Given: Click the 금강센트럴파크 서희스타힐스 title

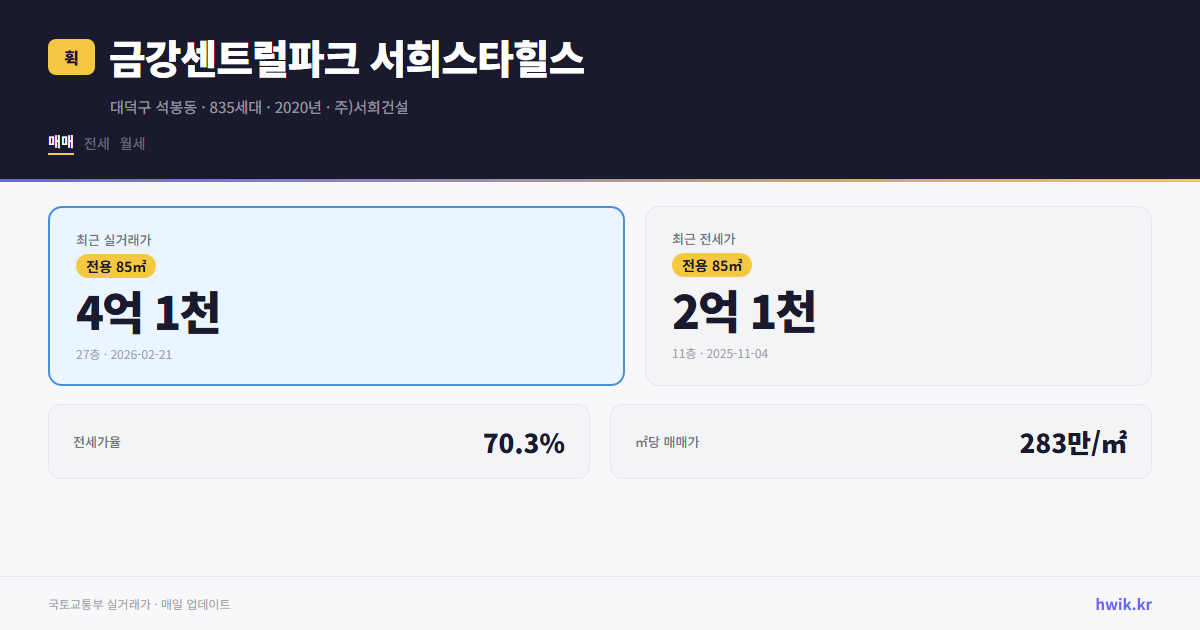Looking at the screenshot, I should (347, 57).
